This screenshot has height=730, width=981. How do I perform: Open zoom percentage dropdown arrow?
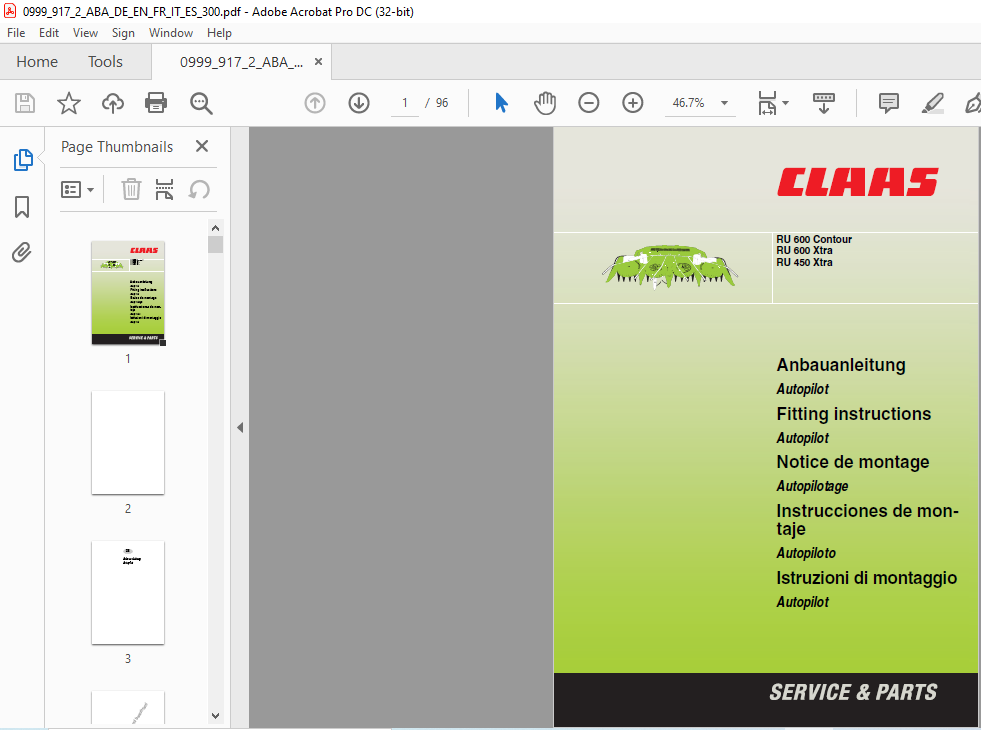724,103
